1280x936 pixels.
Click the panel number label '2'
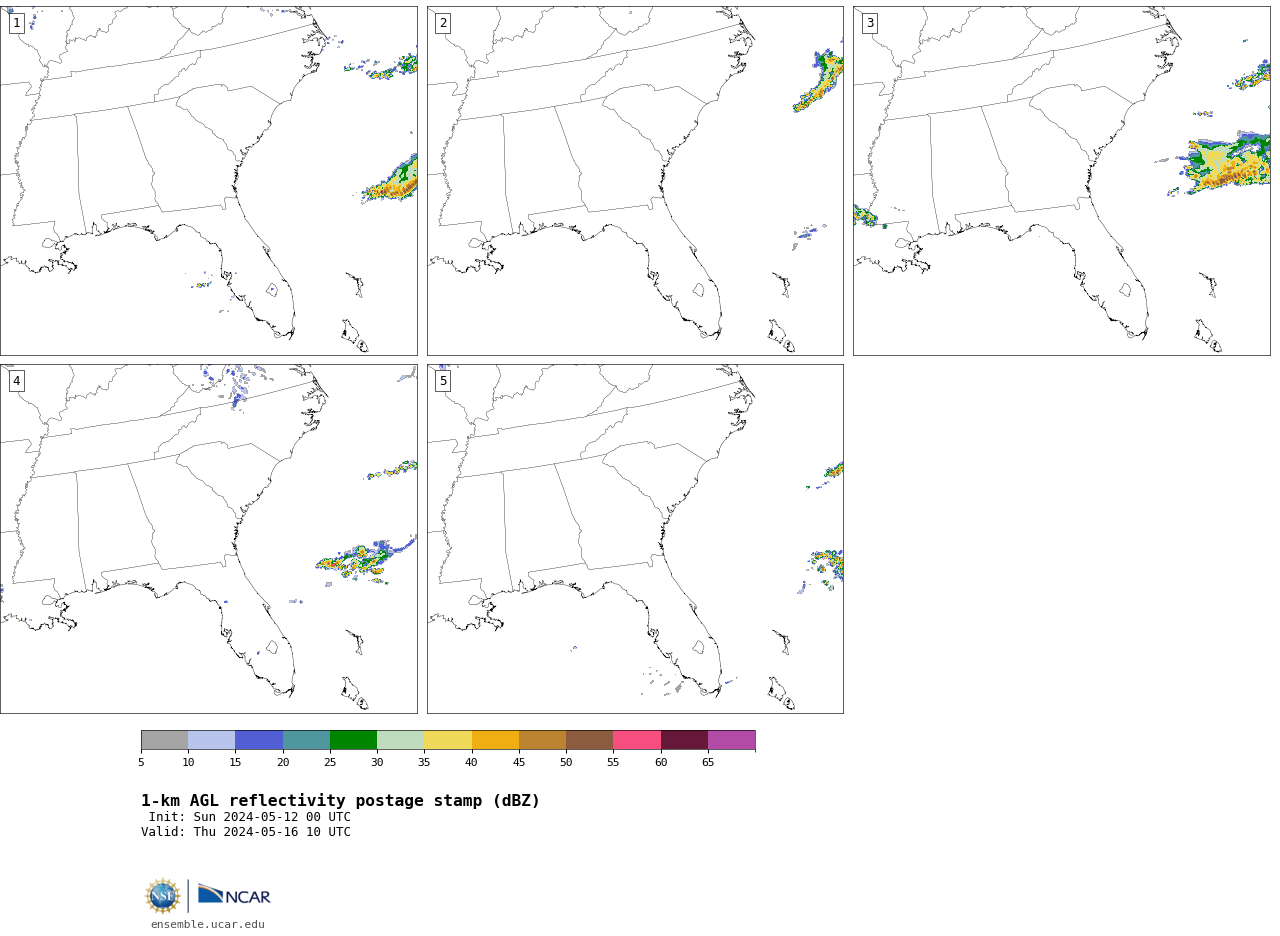[x=443, y=23]
